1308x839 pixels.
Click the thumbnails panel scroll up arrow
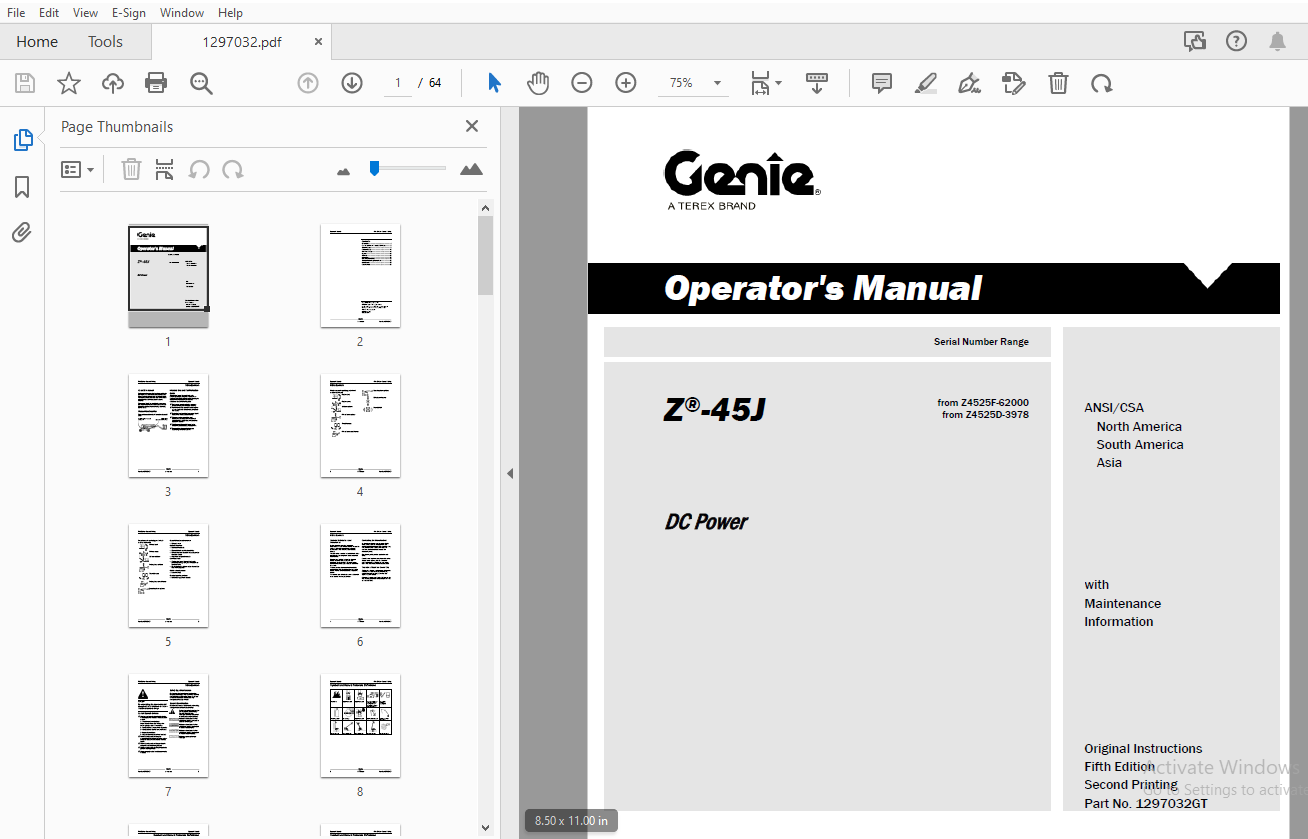pos(486,208)
